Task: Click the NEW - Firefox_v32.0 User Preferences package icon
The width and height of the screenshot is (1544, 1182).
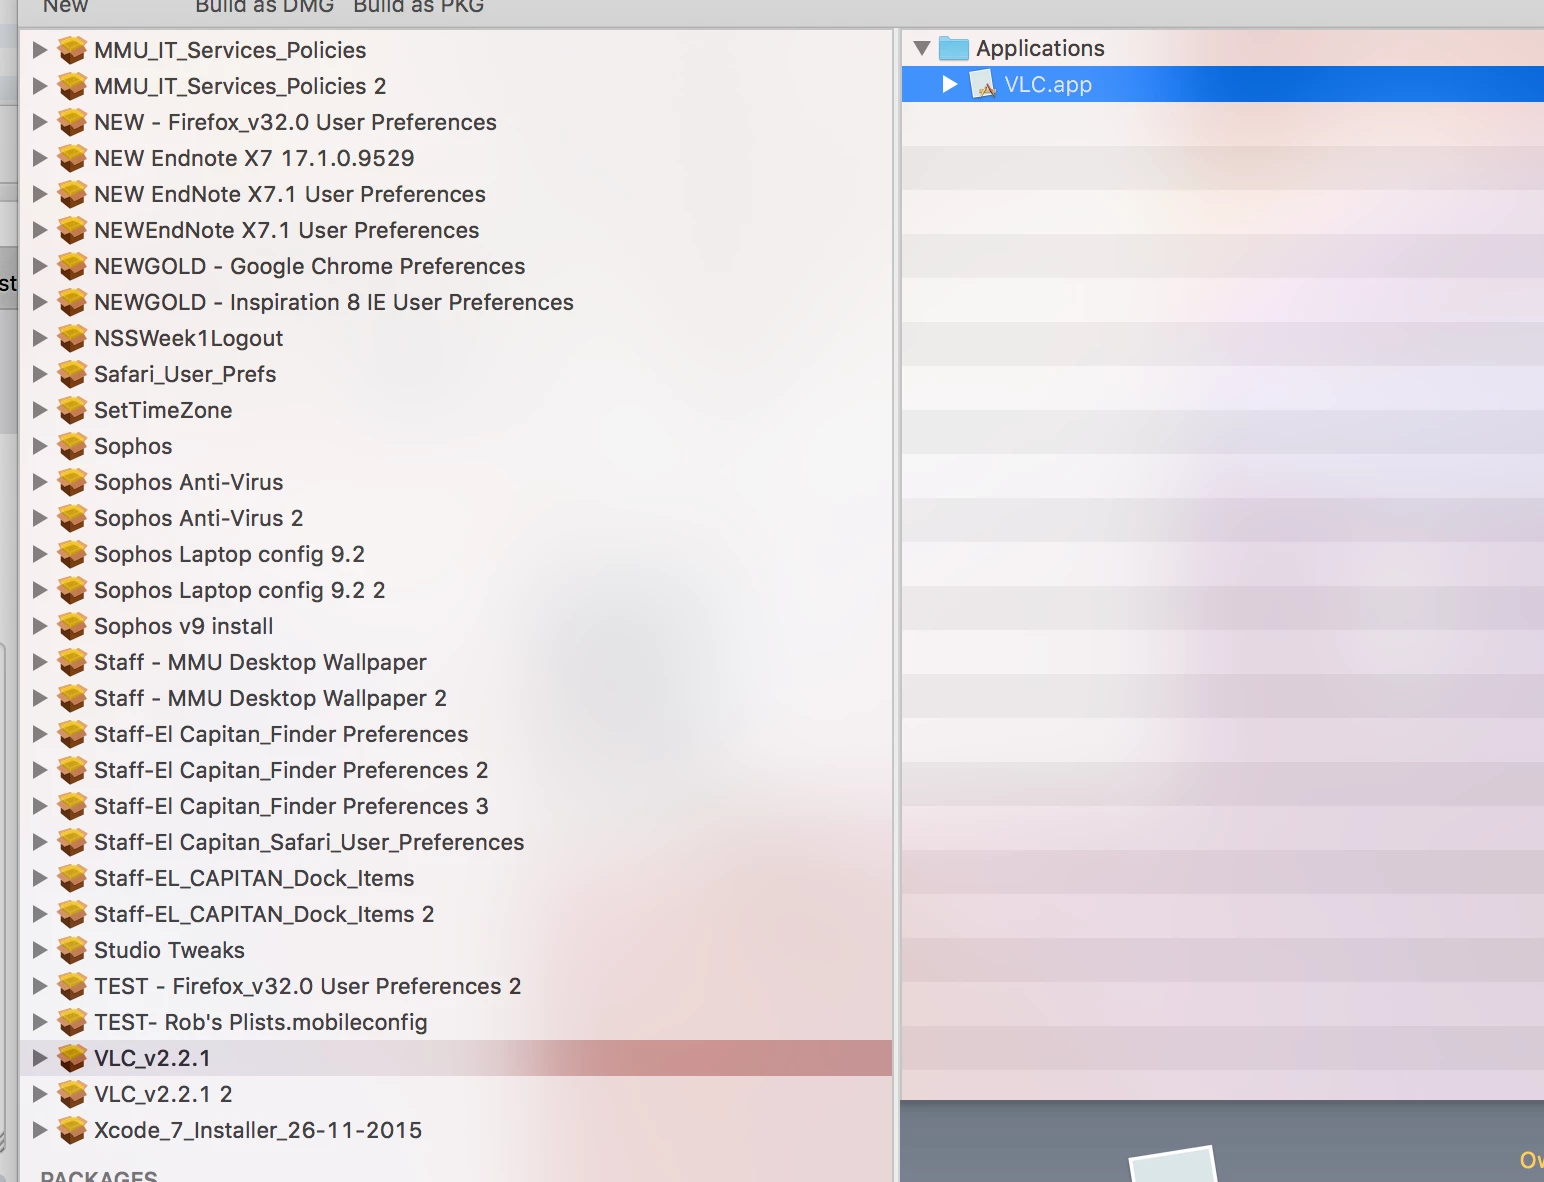Action: (x=72, y=122)
